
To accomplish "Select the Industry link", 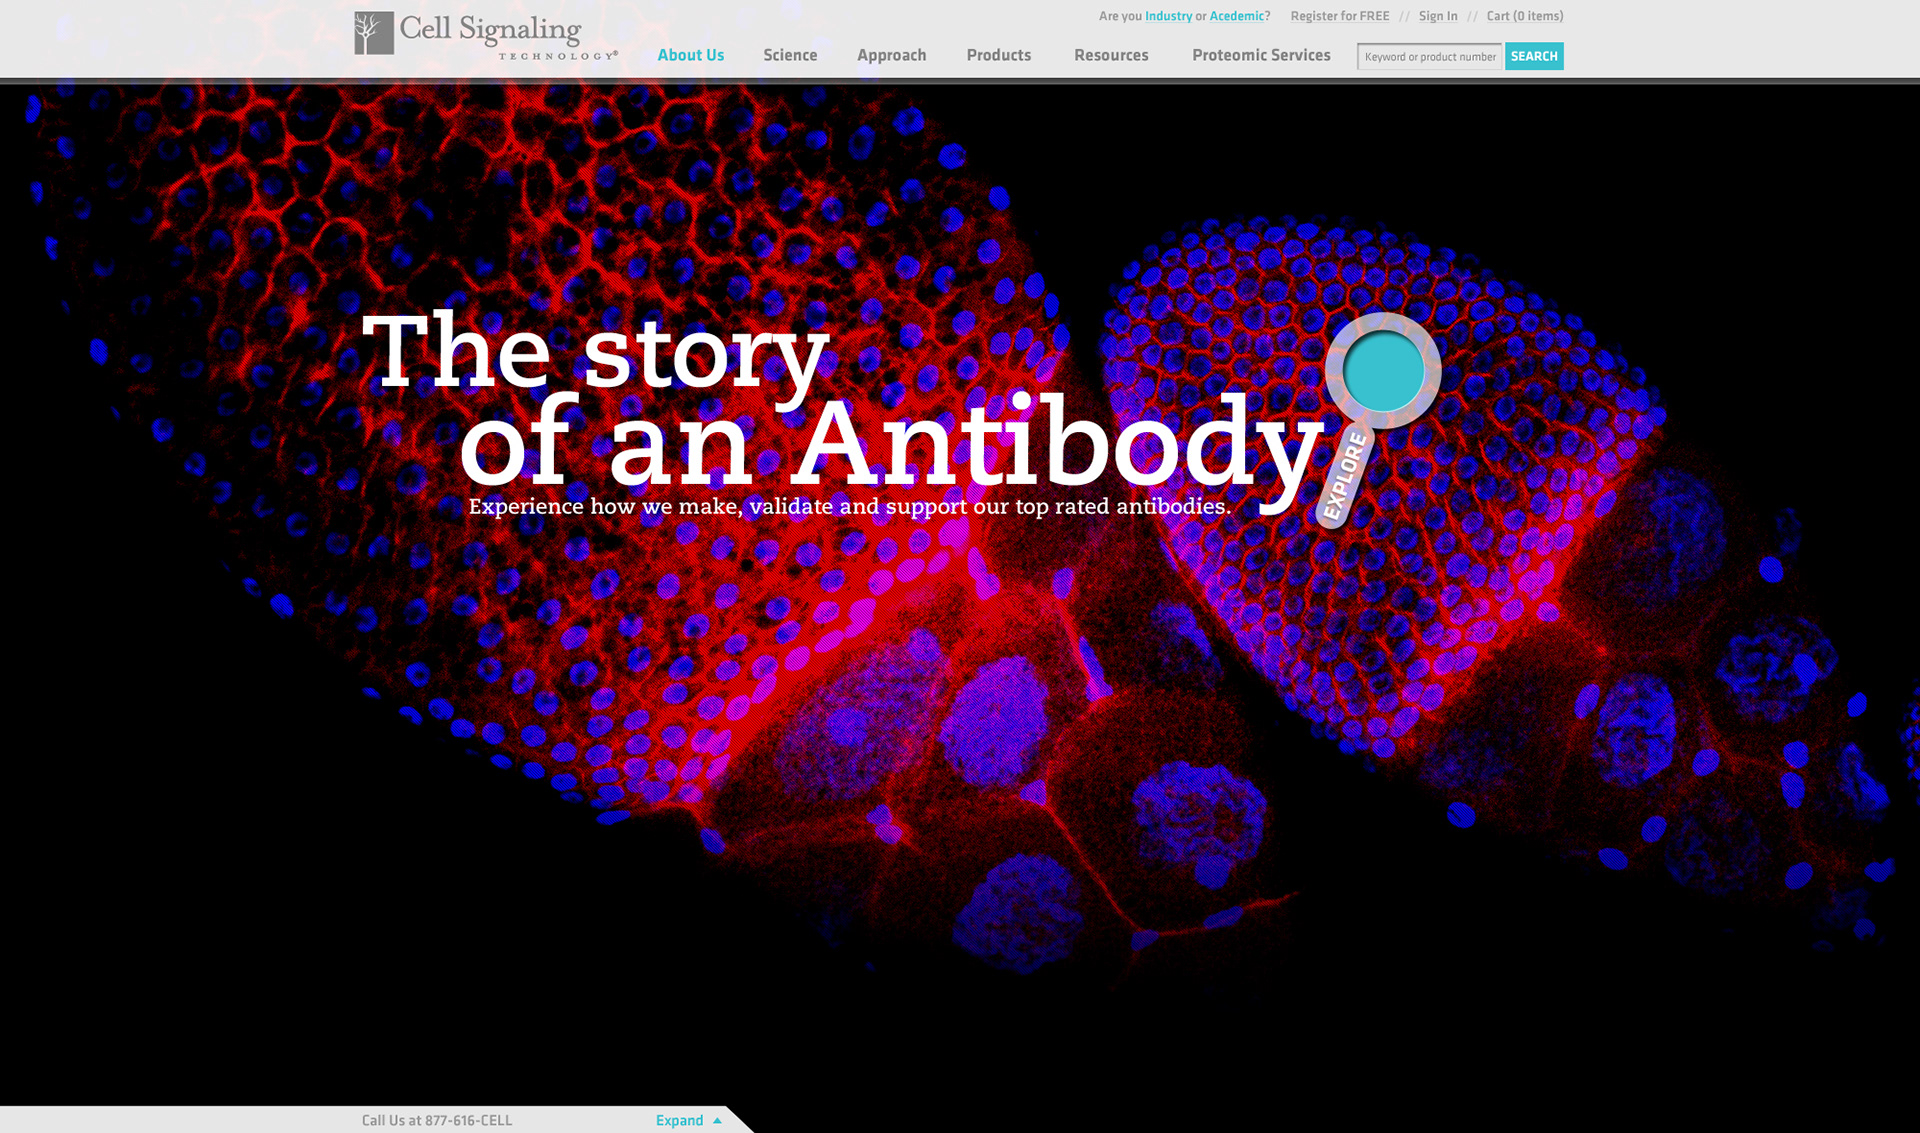I will click(1168, 16).
